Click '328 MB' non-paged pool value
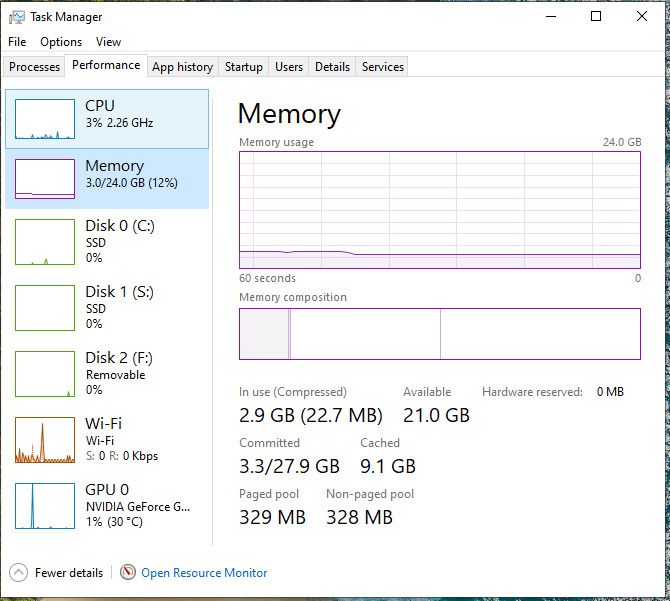 pyautogui.click(x=359, y=517)
